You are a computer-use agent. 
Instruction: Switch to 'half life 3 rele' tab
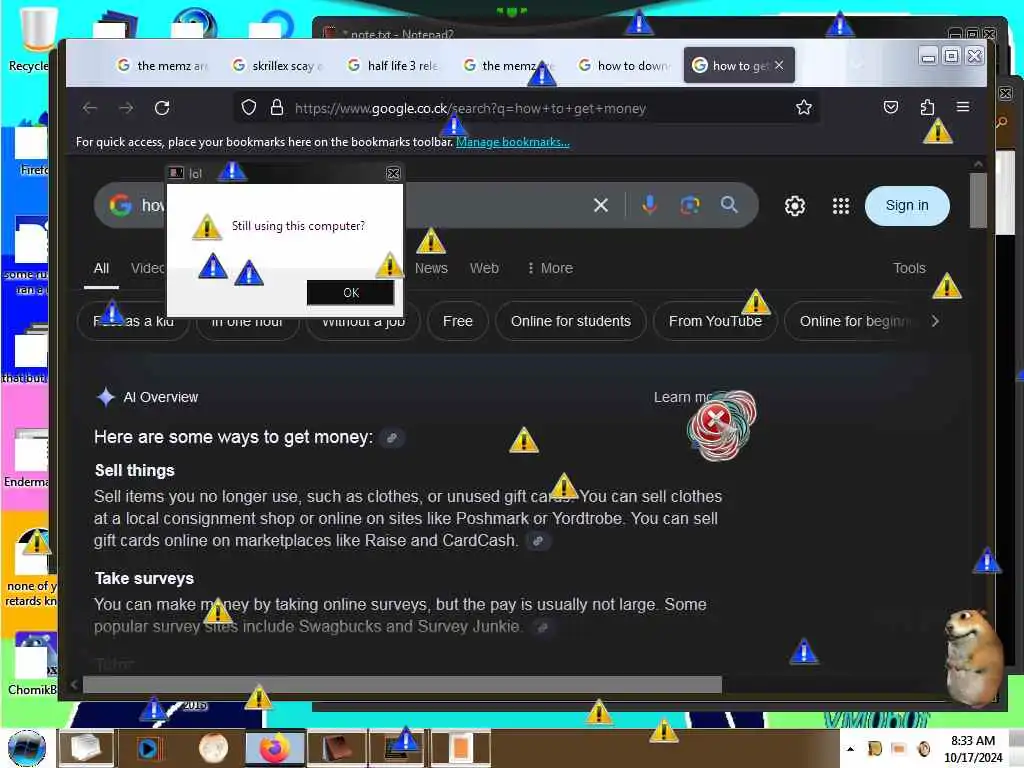click(393, 65)
